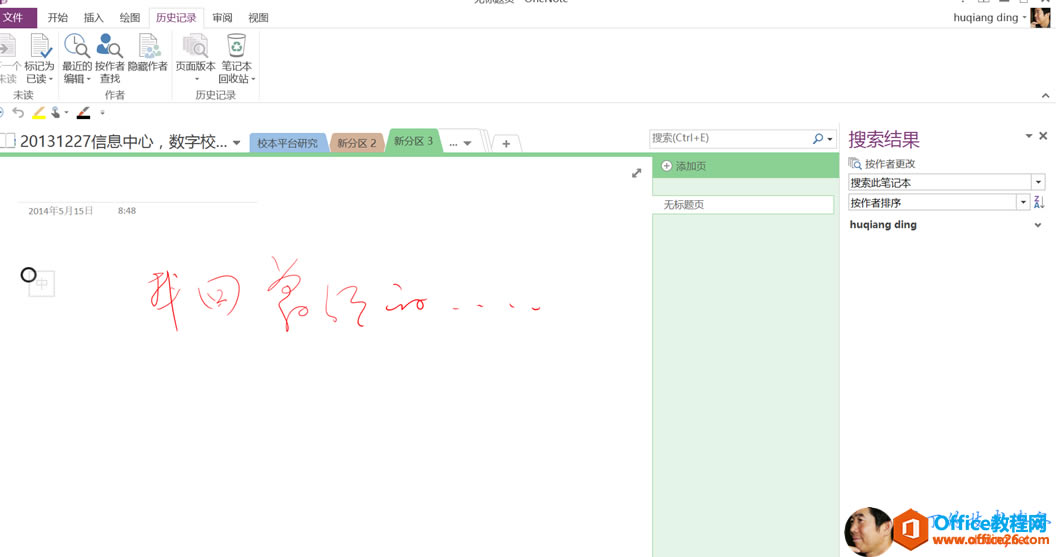Click the page date 2014年5月15日

coord(61,211)
